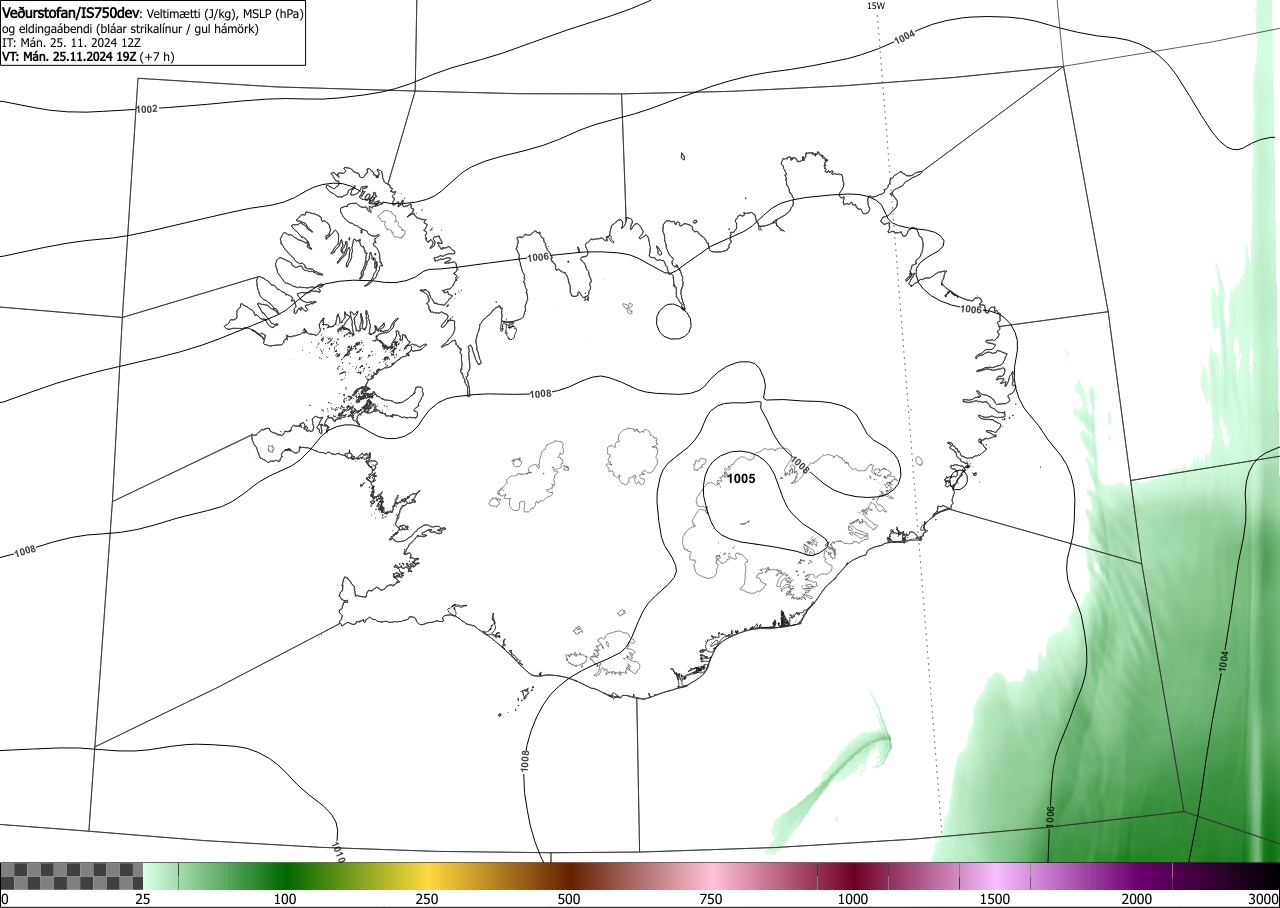The image size is (1280, 908).
Task: Click the valid time 'VT: Mán. 25.11.2024 19Z (+7 h)'
Action: pos(88,57)
